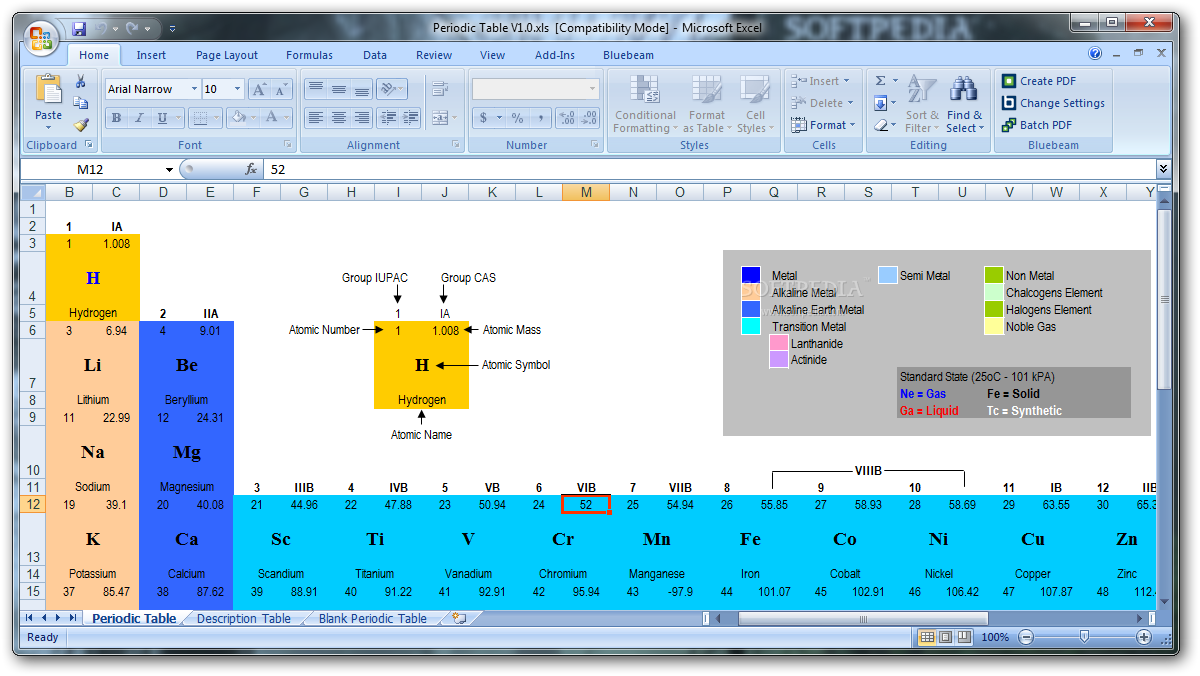Click the Save icon in Quick Access

[x=77, y=28]
